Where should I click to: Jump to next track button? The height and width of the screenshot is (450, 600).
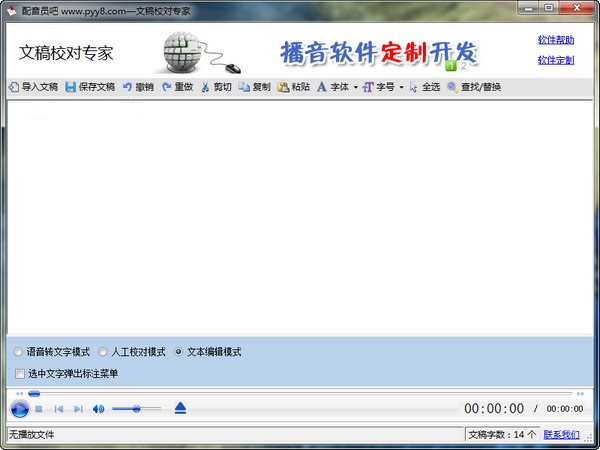pos(78,409)
